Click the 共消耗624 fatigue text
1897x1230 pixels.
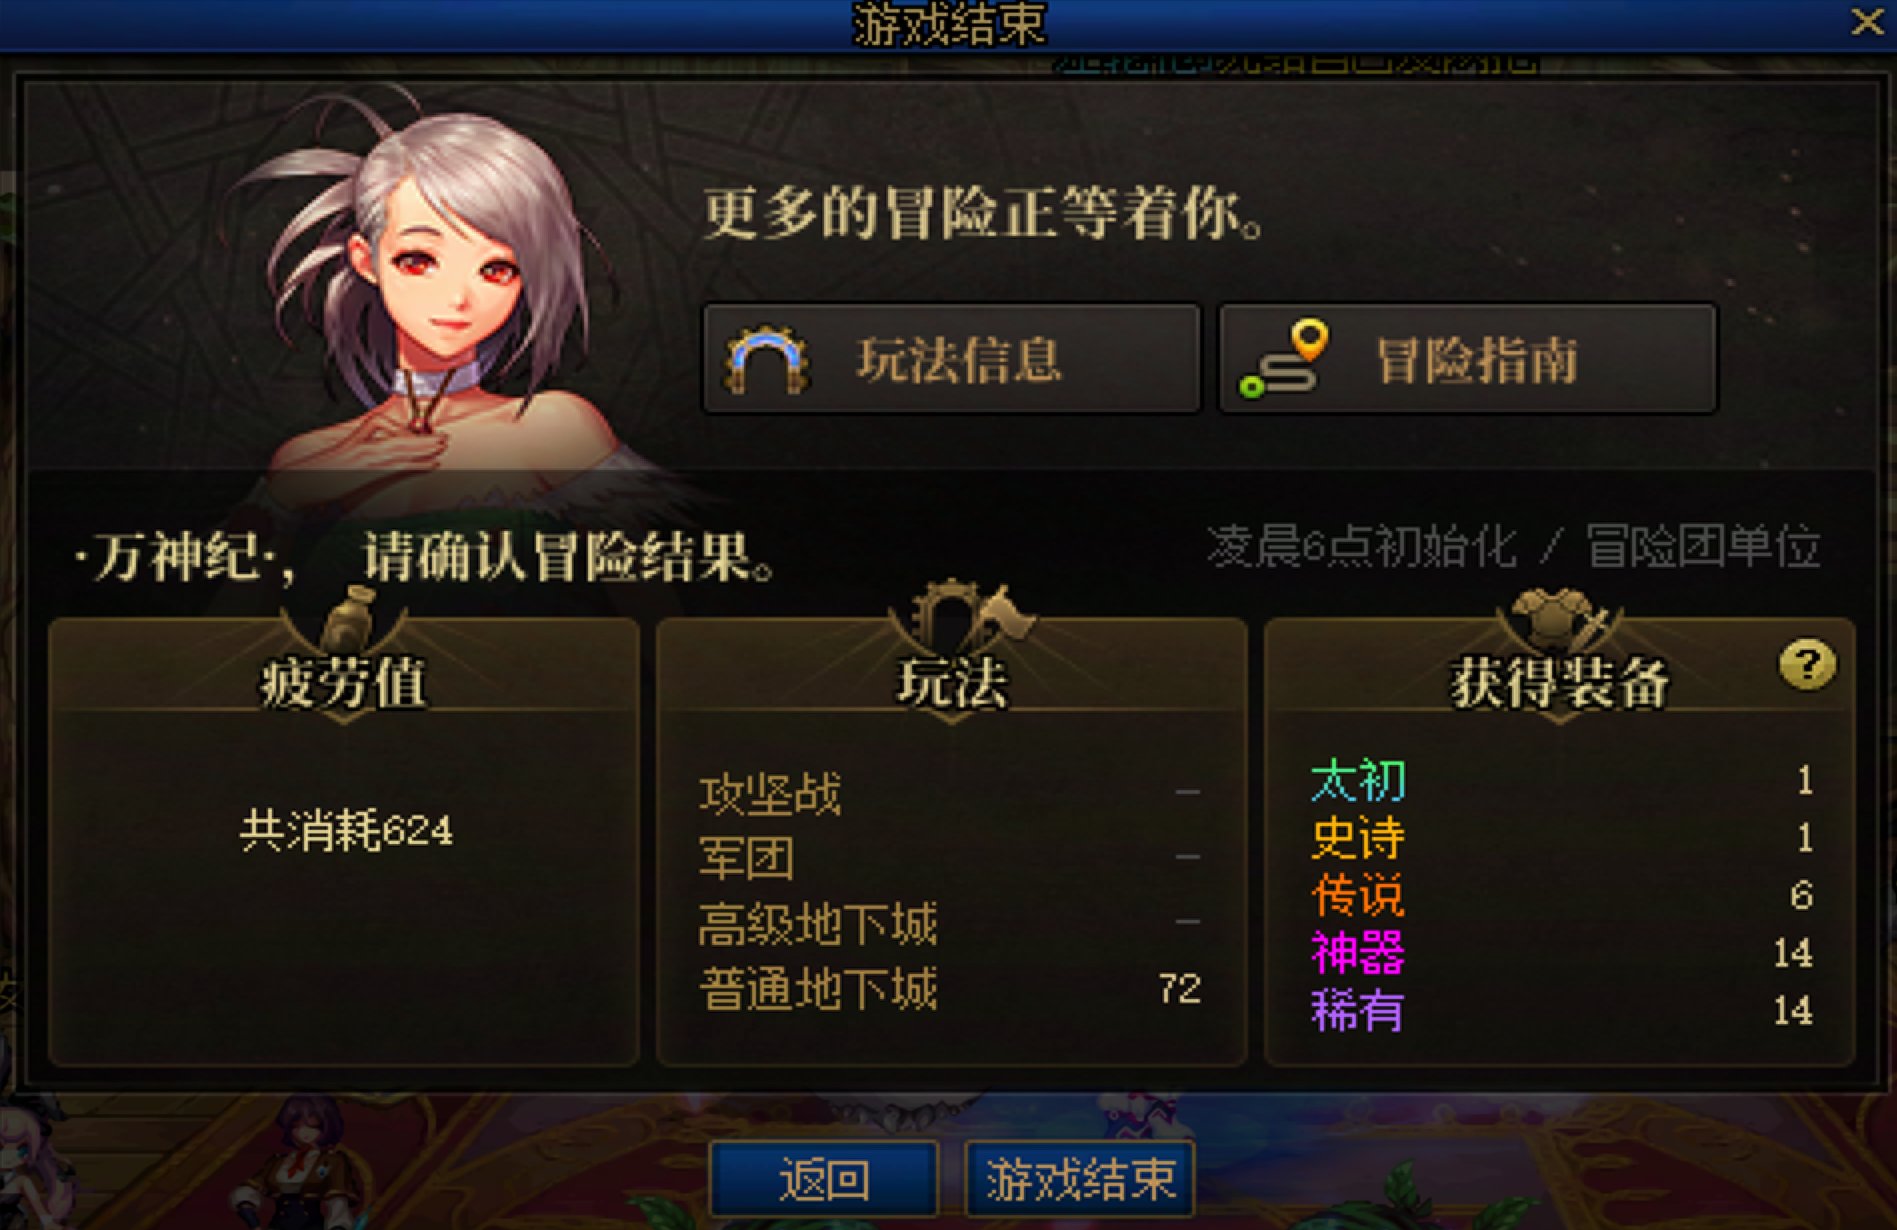346,831
